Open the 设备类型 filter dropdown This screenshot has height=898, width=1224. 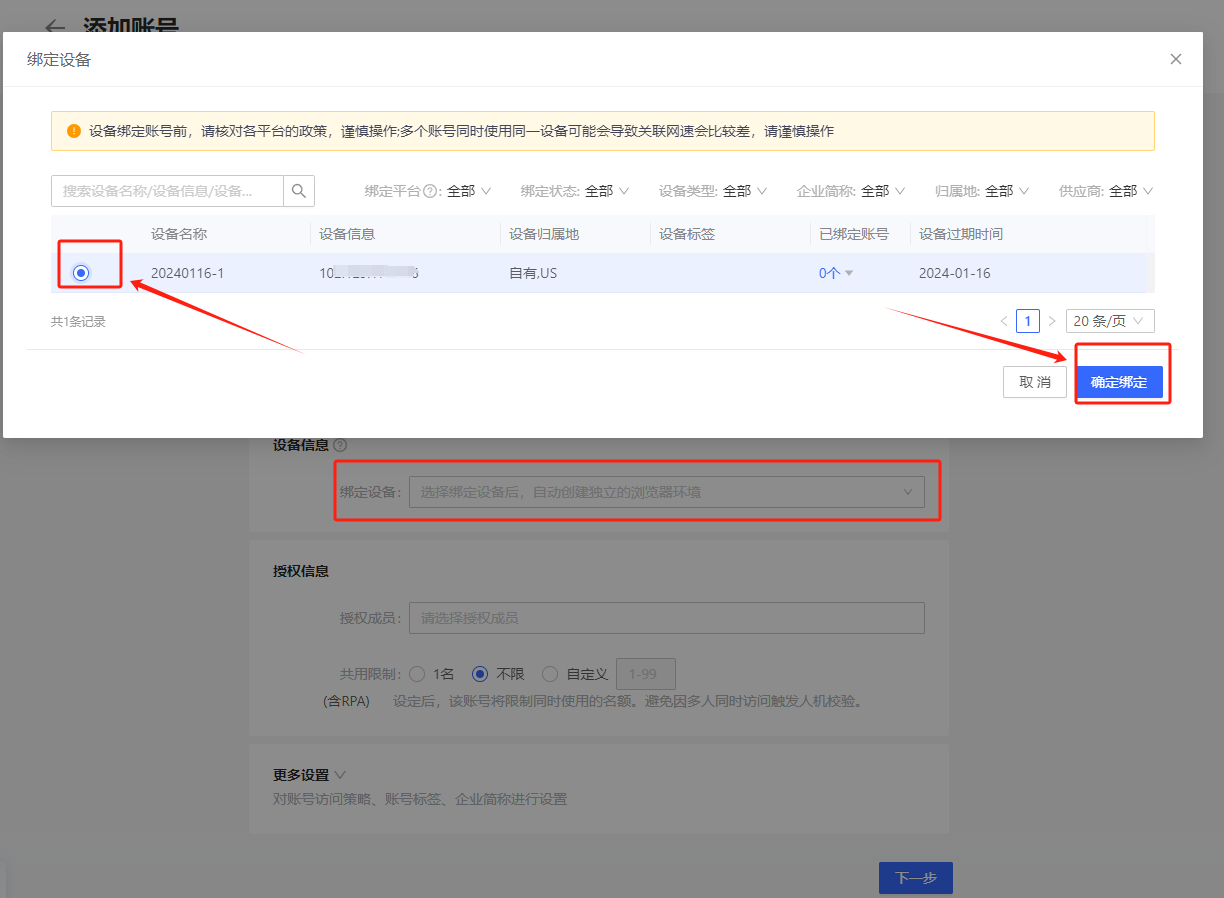click(713, 191)
